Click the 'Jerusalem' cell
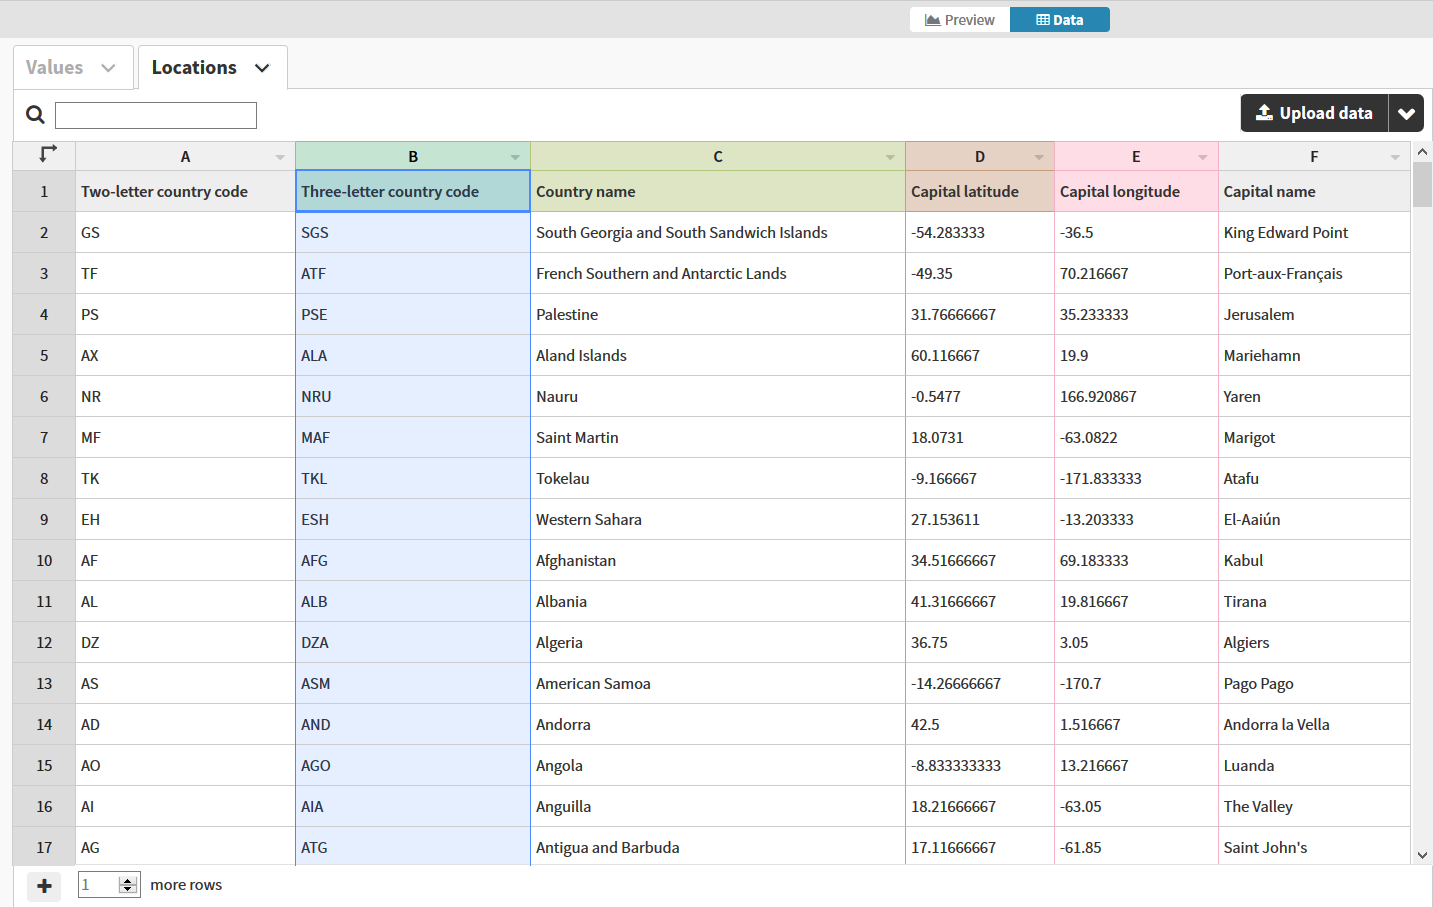The width and height of the screenshot is (1433, 907). pos(1314,314)
